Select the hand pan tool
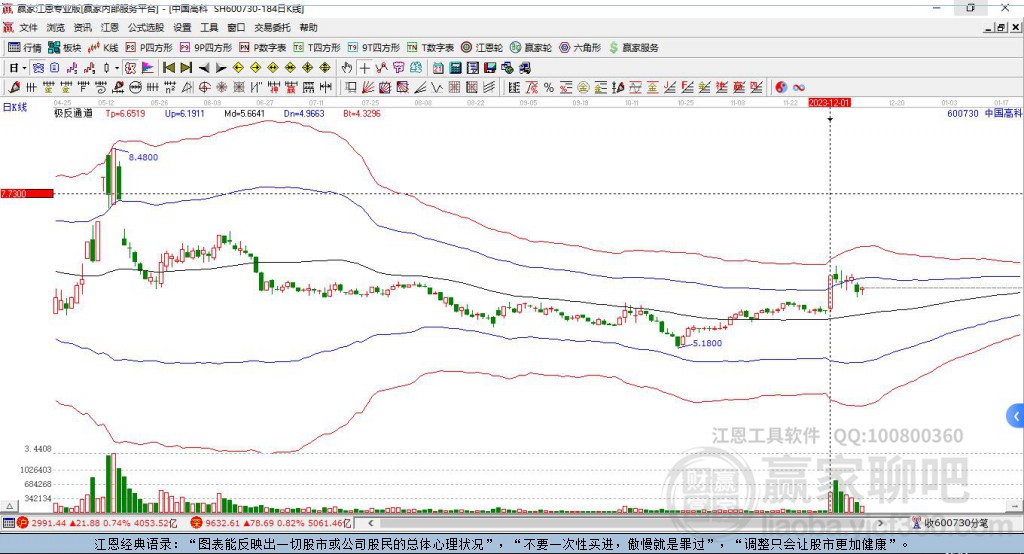Image resolution: width=1024 pixels, height=554 pixels. [347, 68]
